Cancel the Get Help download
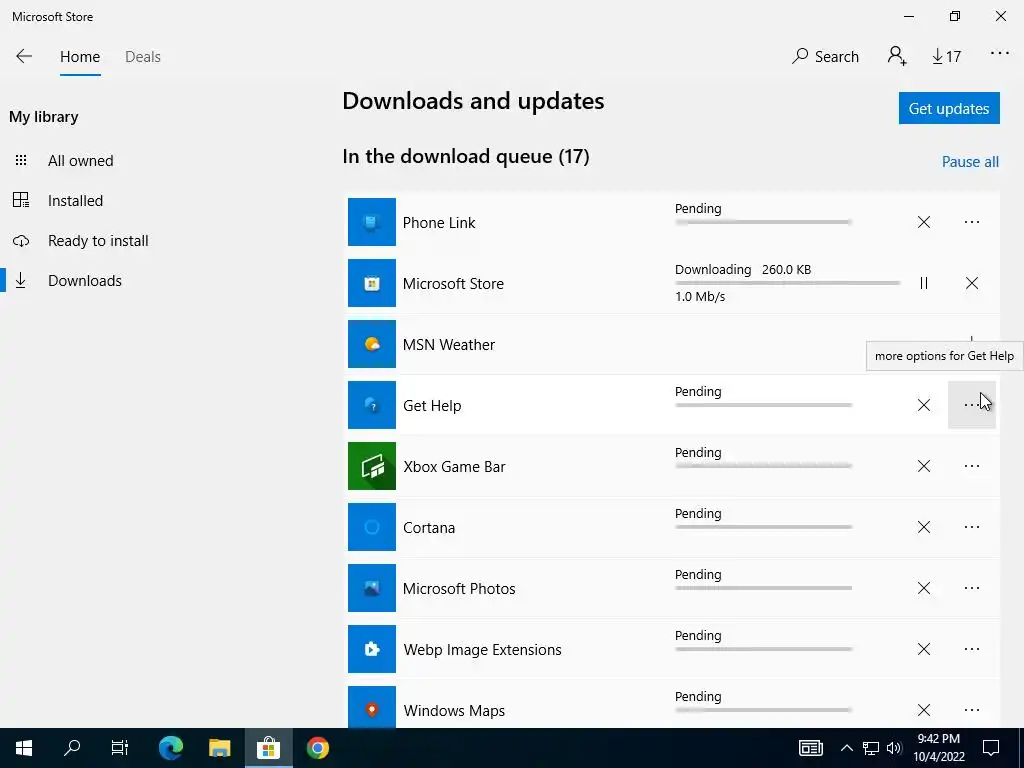Image resolution: width=1024 pixels, height=768 pixels. [923, 405]
